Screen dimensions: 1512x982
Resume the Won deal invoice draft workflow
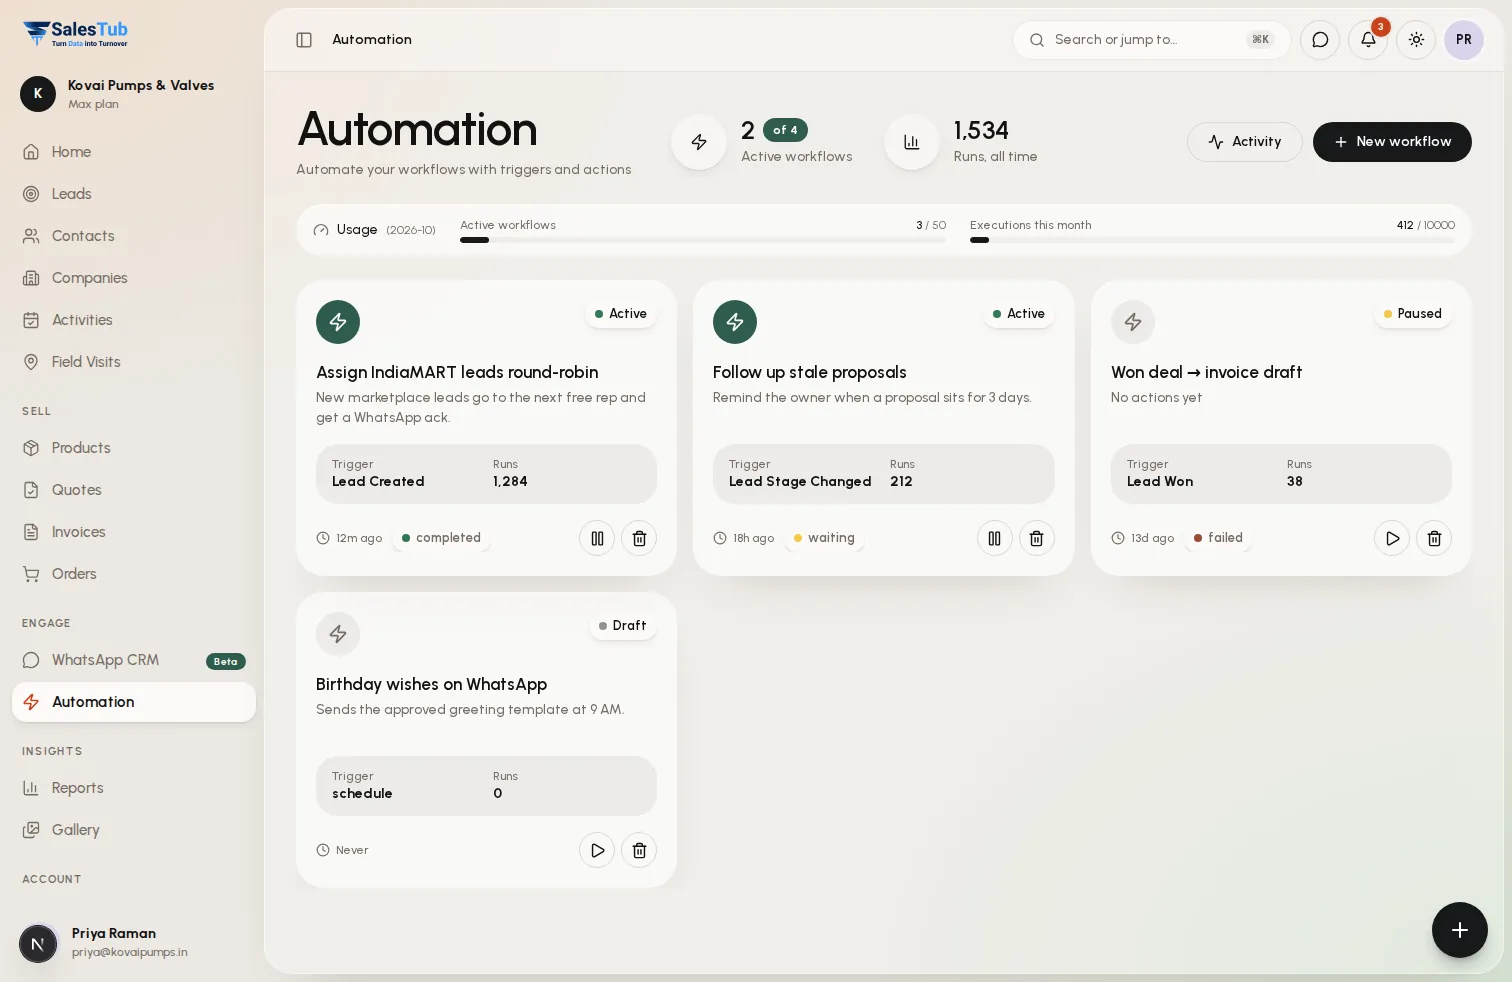tap(1392, 538)
